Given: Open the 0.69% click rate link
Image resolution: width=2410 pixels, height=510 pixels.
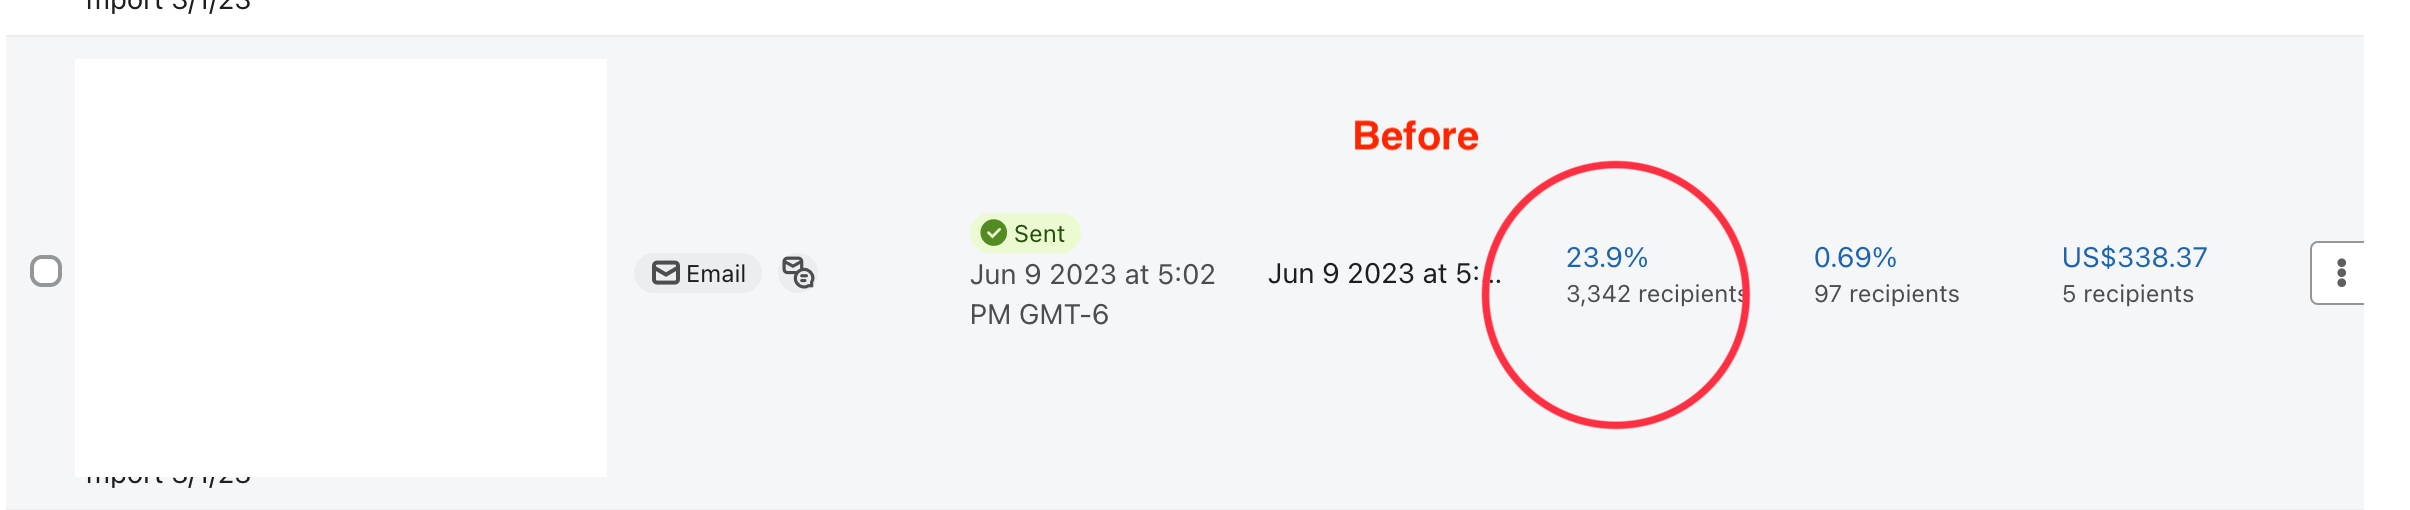Looking at the screenshot, I should click(x=1855, y=258).
